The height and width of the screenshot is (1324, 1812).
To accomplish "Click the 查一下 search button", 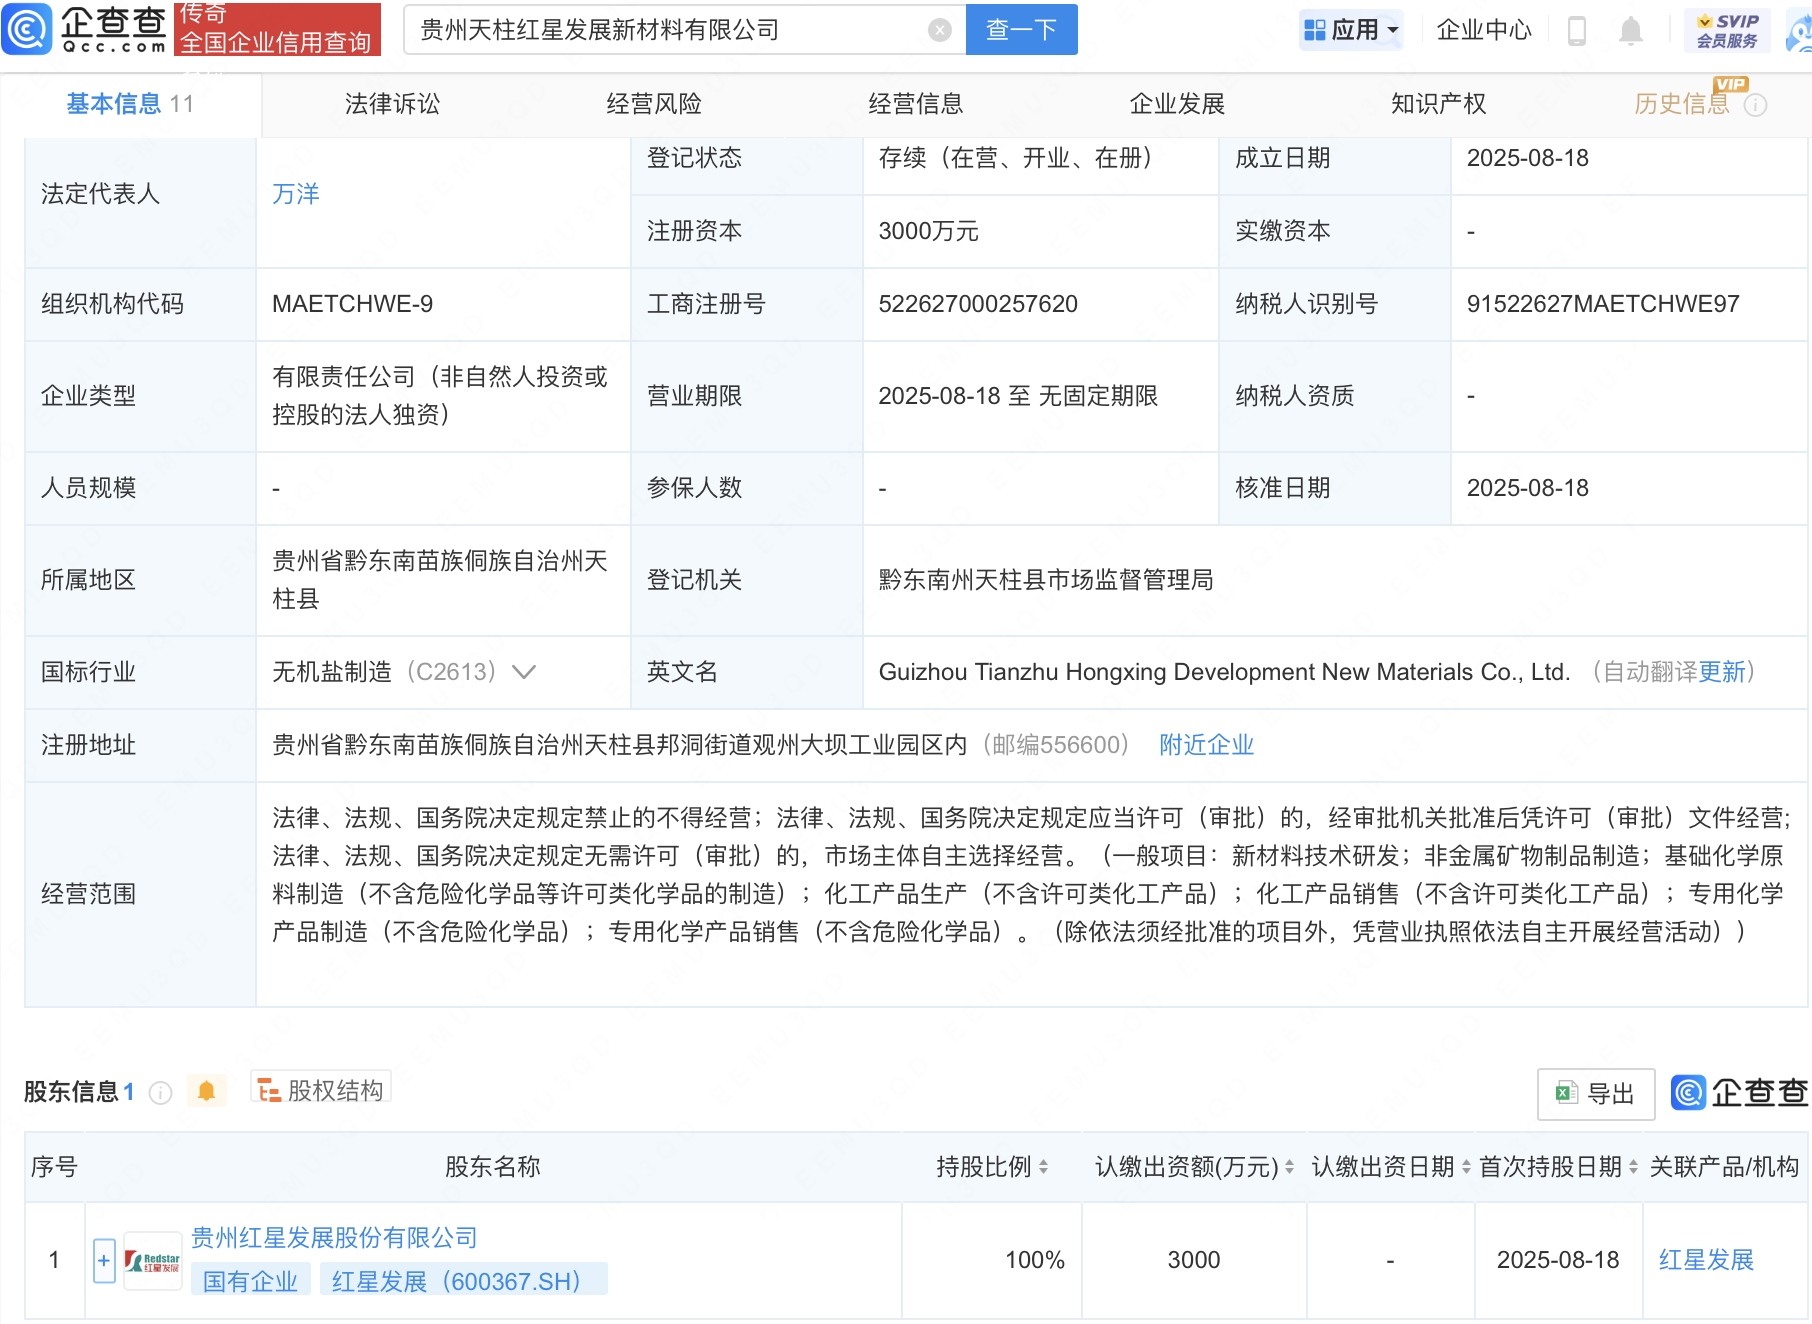I will click(x=1021, y=29).
